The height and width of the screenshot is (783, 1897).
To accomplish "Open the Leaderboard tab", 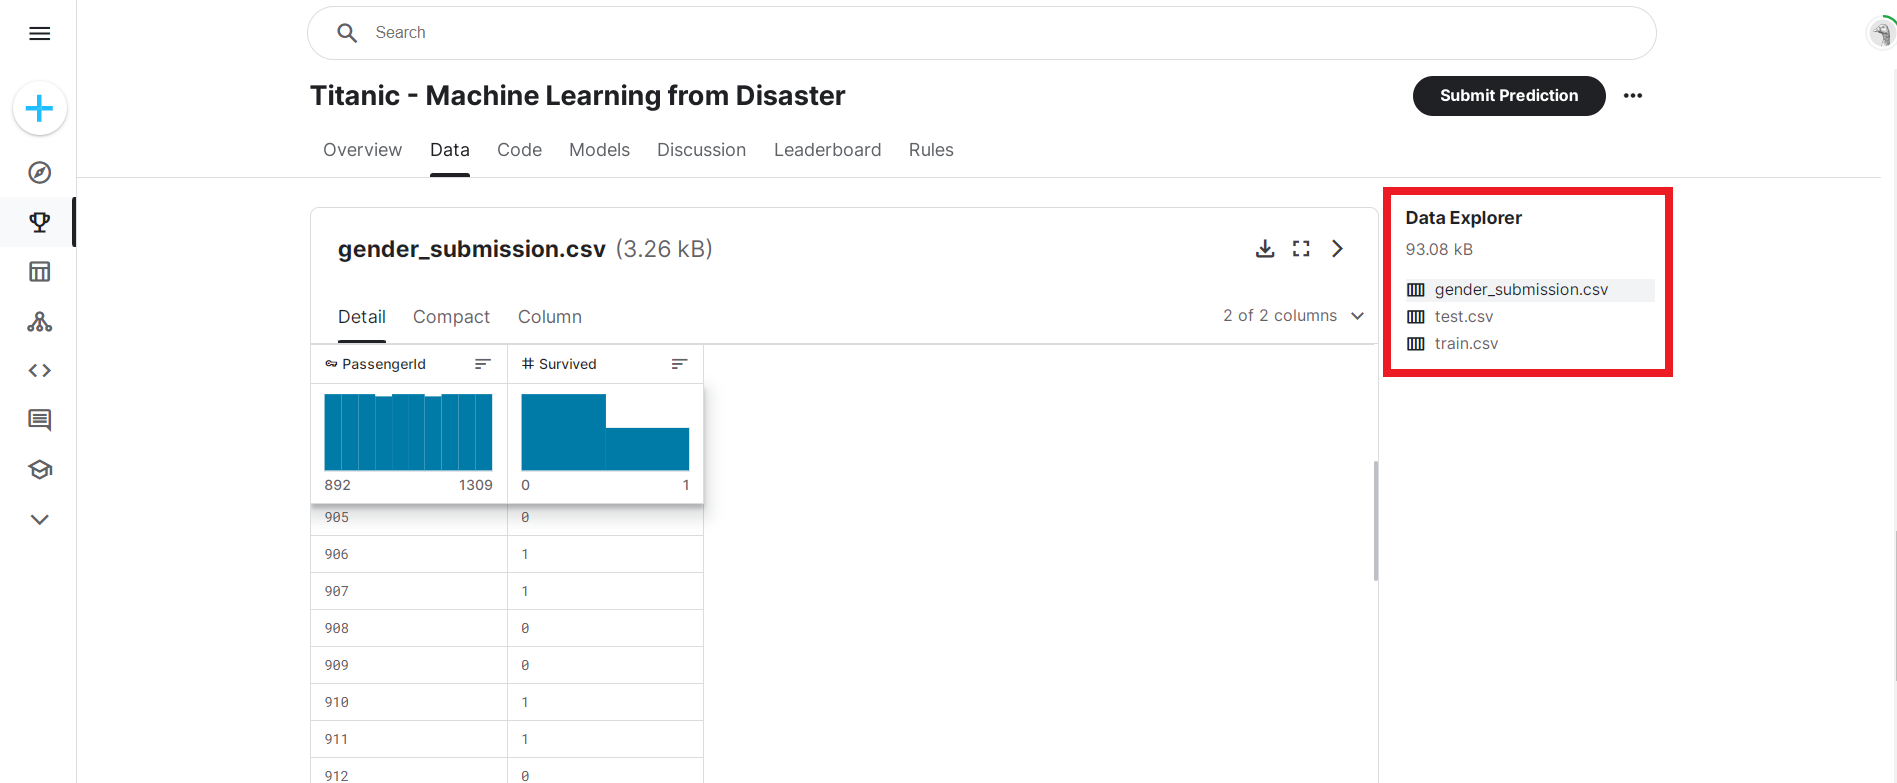I will pyautogui.click(x=827, y=150).
